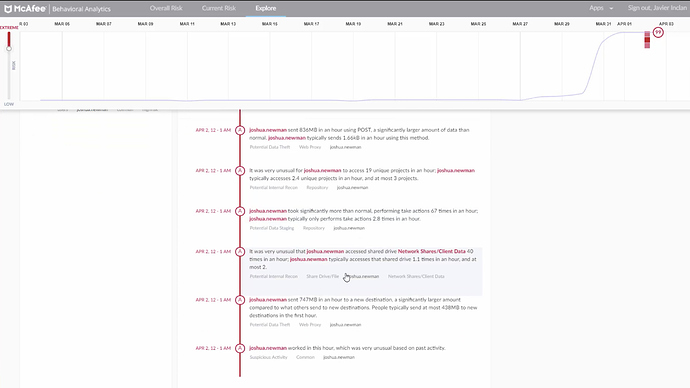
Task: Click Common tag under last event
Action: point(305,358)
